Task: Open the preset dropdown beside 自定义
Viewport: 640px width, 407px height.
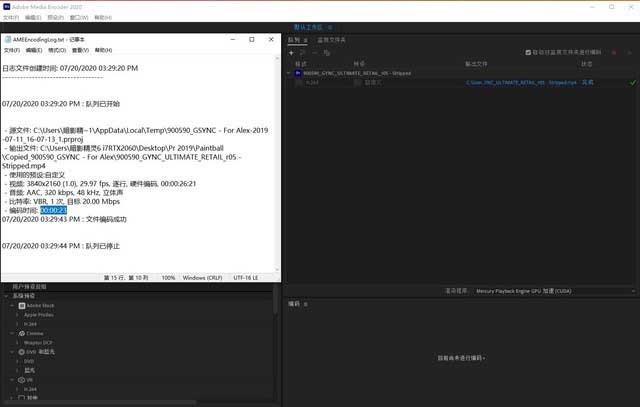Action: coord(358,82)
